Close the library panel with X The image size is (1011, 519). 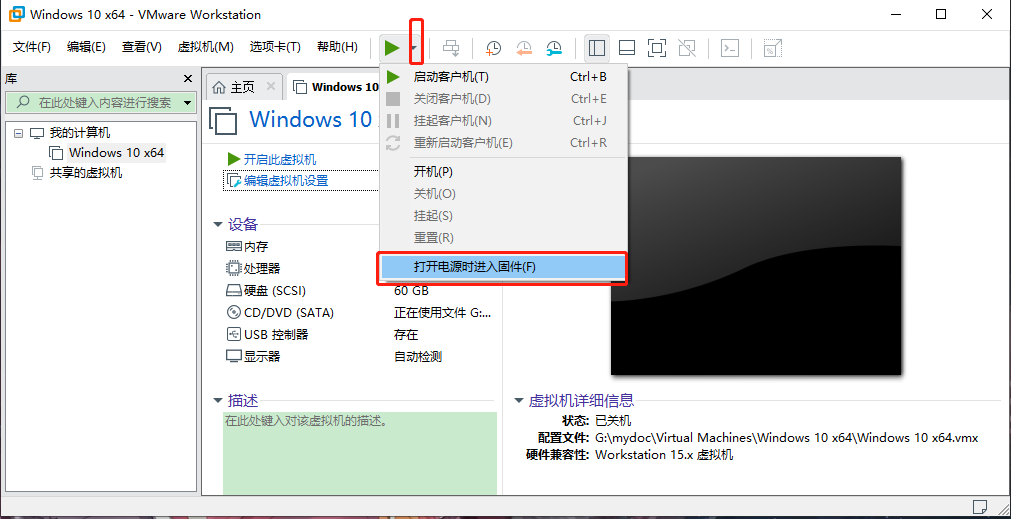click(188, 79)
